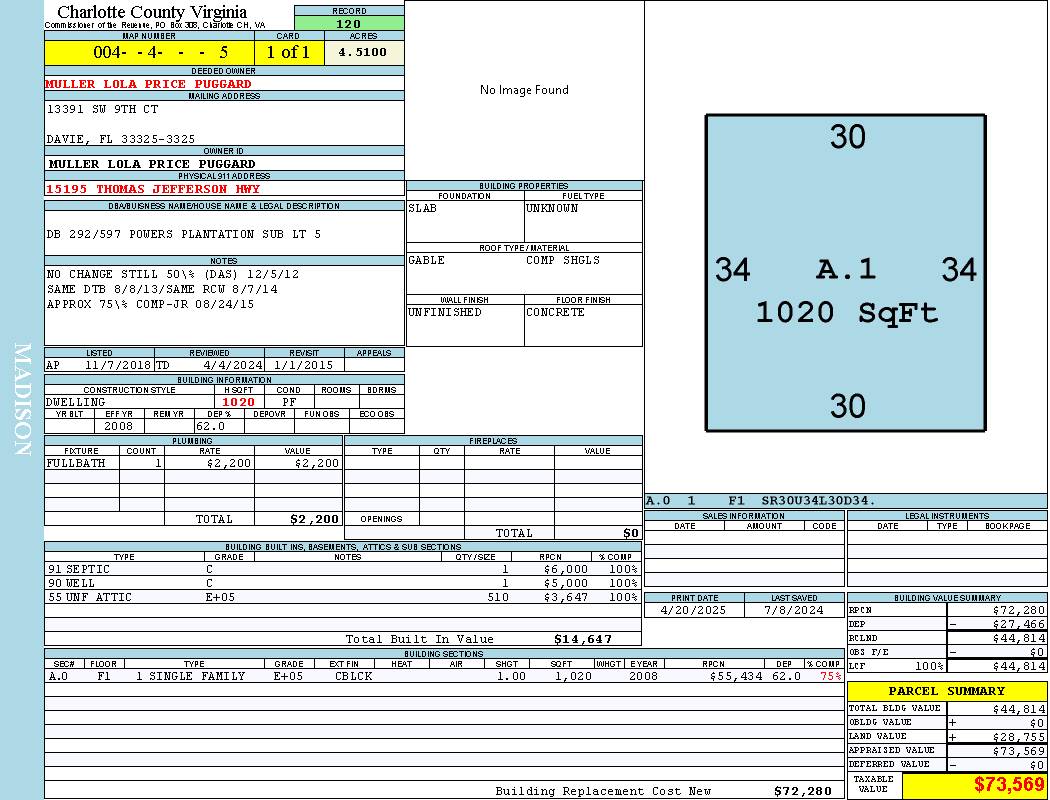Click the Owner ID name in black
Viewport: 1050px width, 800px height.
pyautogui.click(x=151, y=164)
